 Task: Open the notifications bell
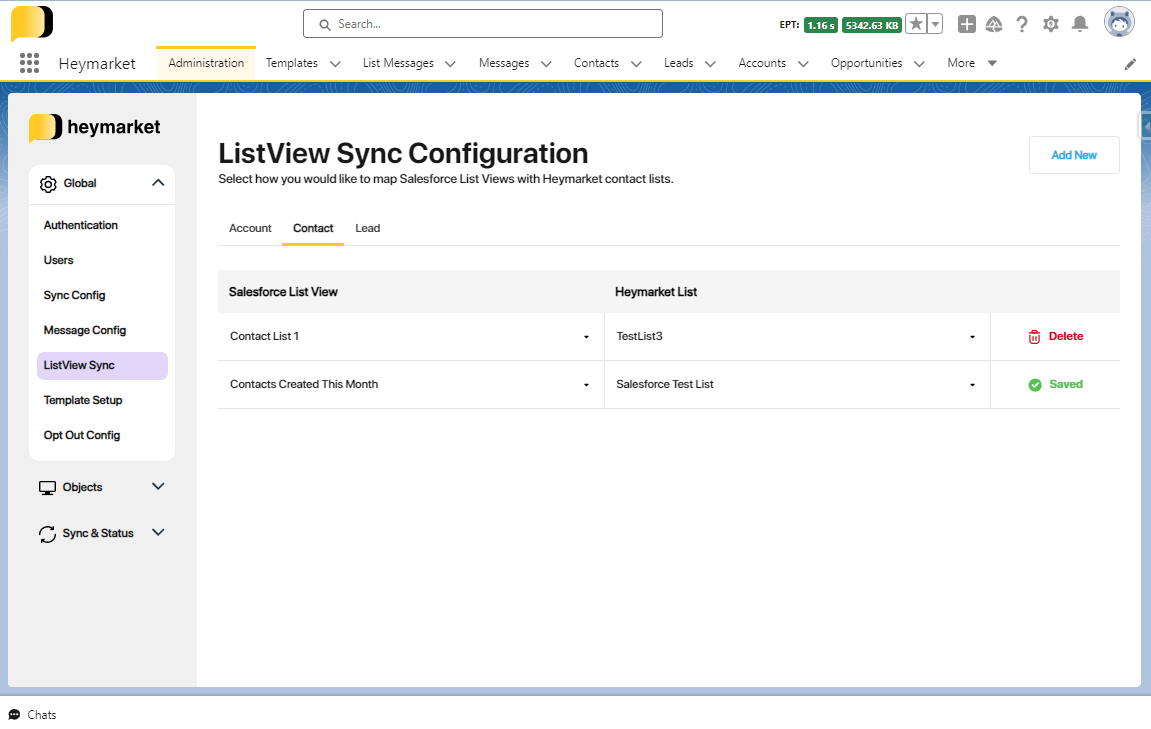tap(1080, 24)
